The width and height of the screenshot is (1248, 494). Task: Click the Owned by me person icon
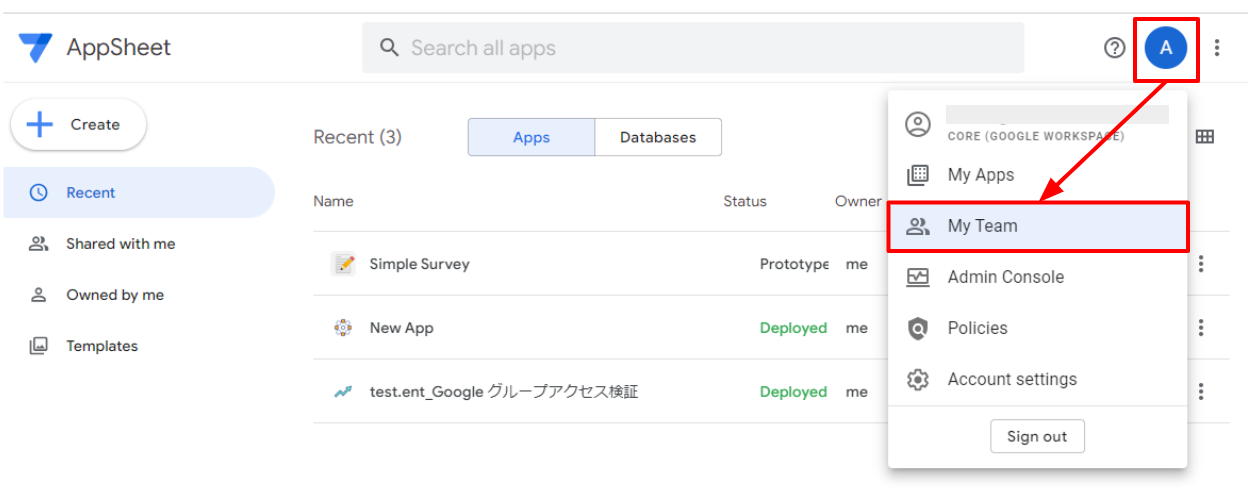click(39, 295)
